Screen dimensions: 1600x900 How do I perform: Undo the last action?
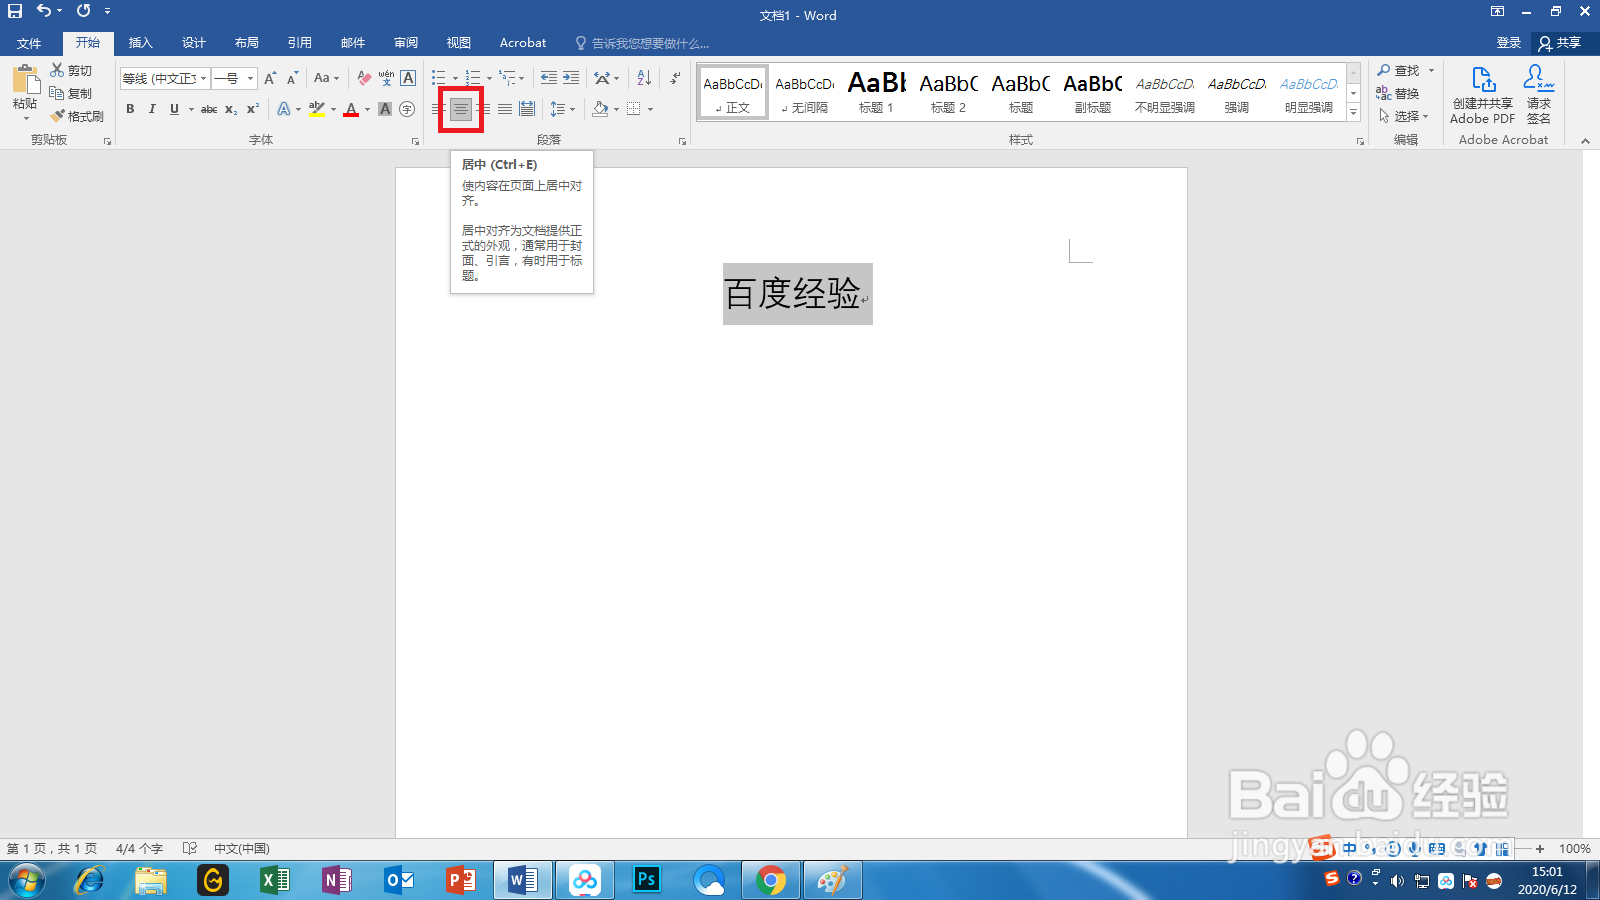[x=44, y=11]
